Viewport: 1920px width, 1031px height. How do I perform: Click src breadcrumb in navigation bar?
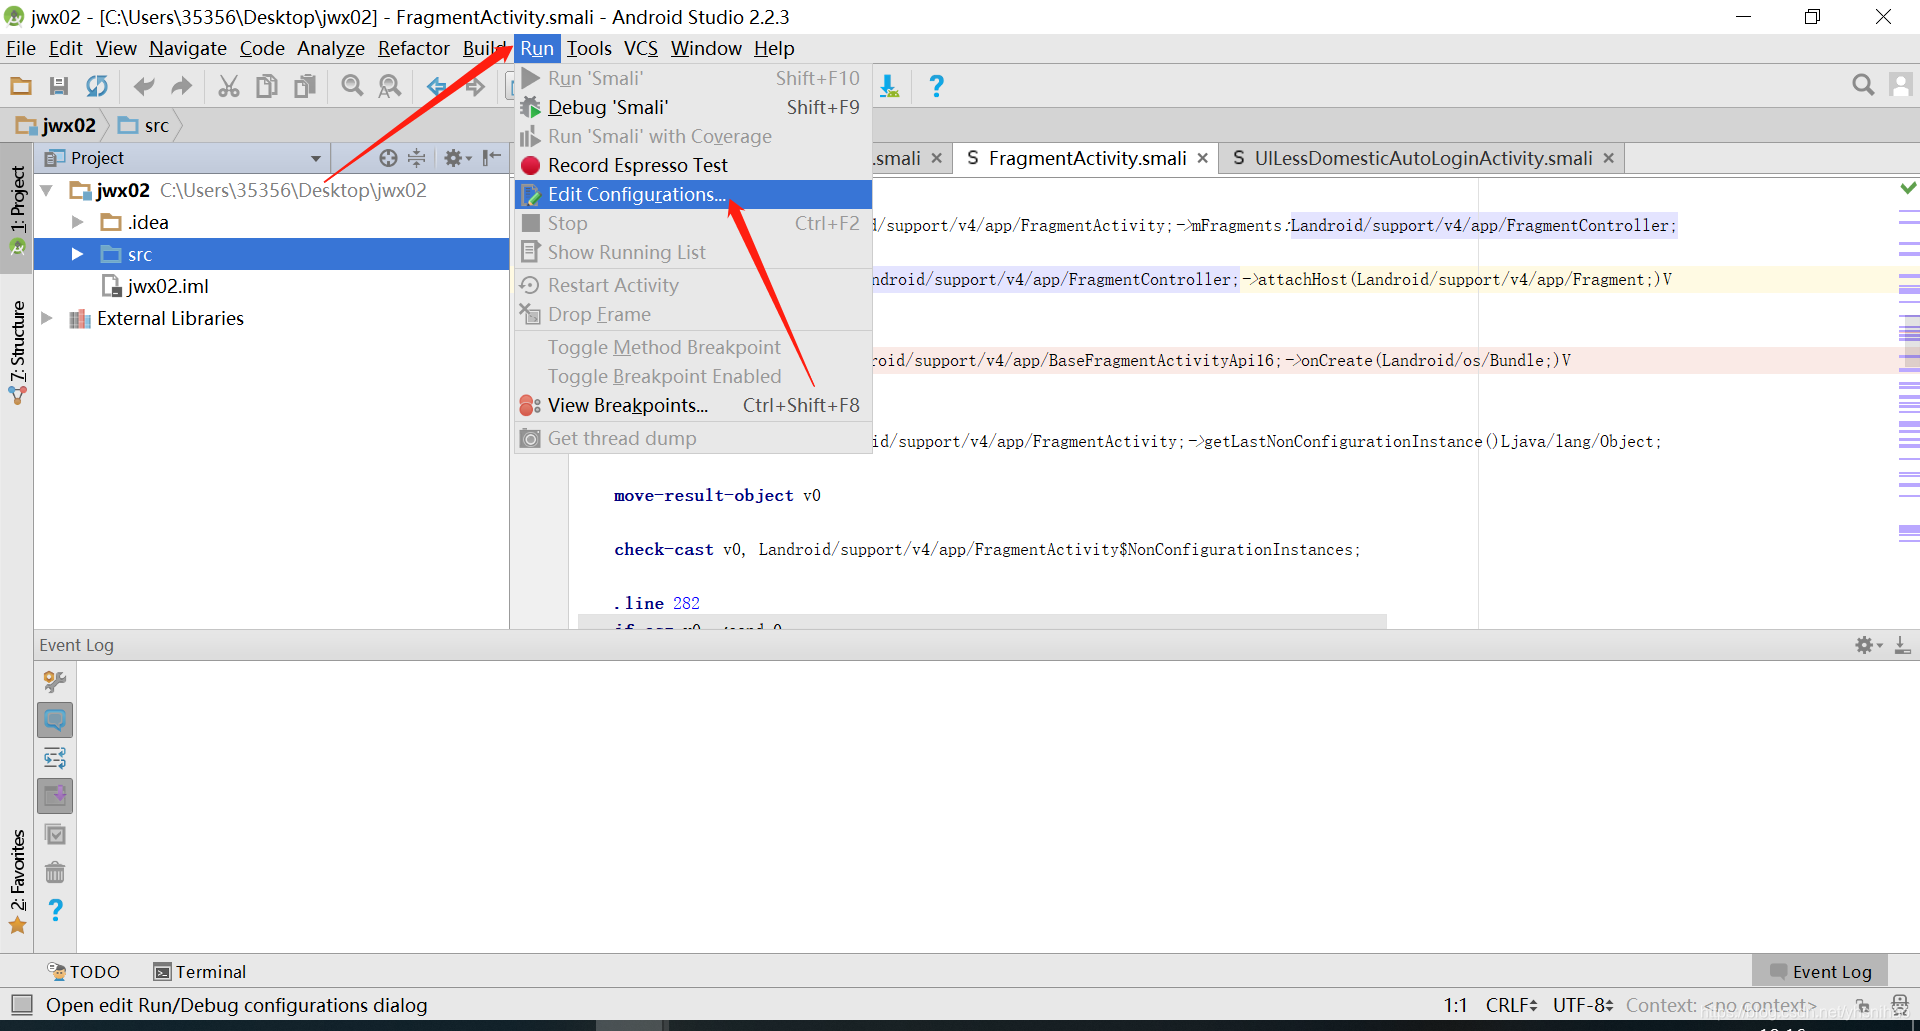tap(144, 125)
